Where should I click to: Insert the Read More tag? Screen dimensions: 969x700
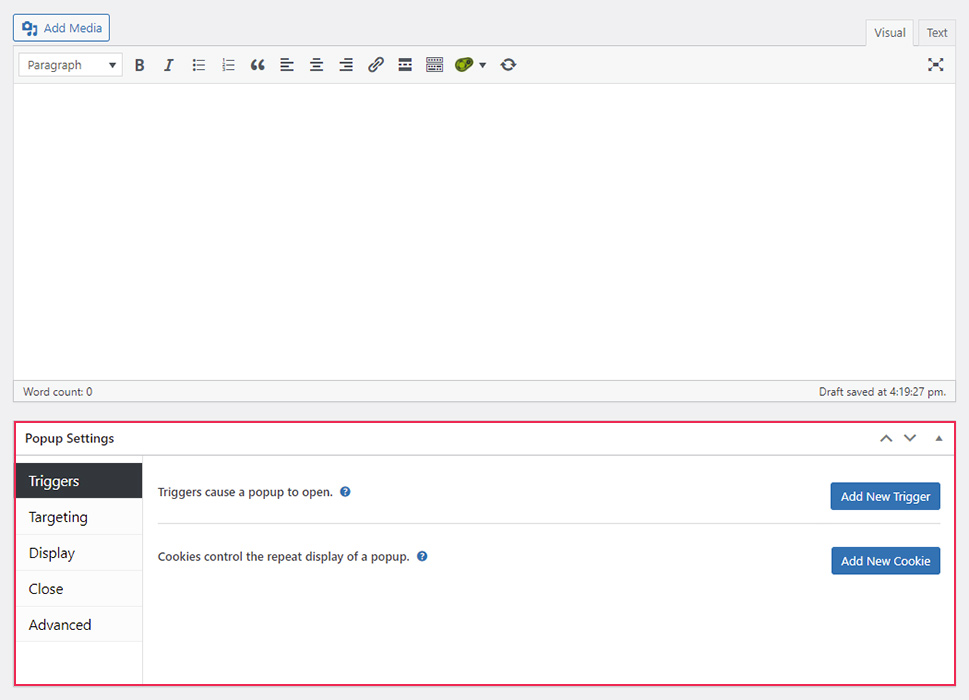click(405, 64)
